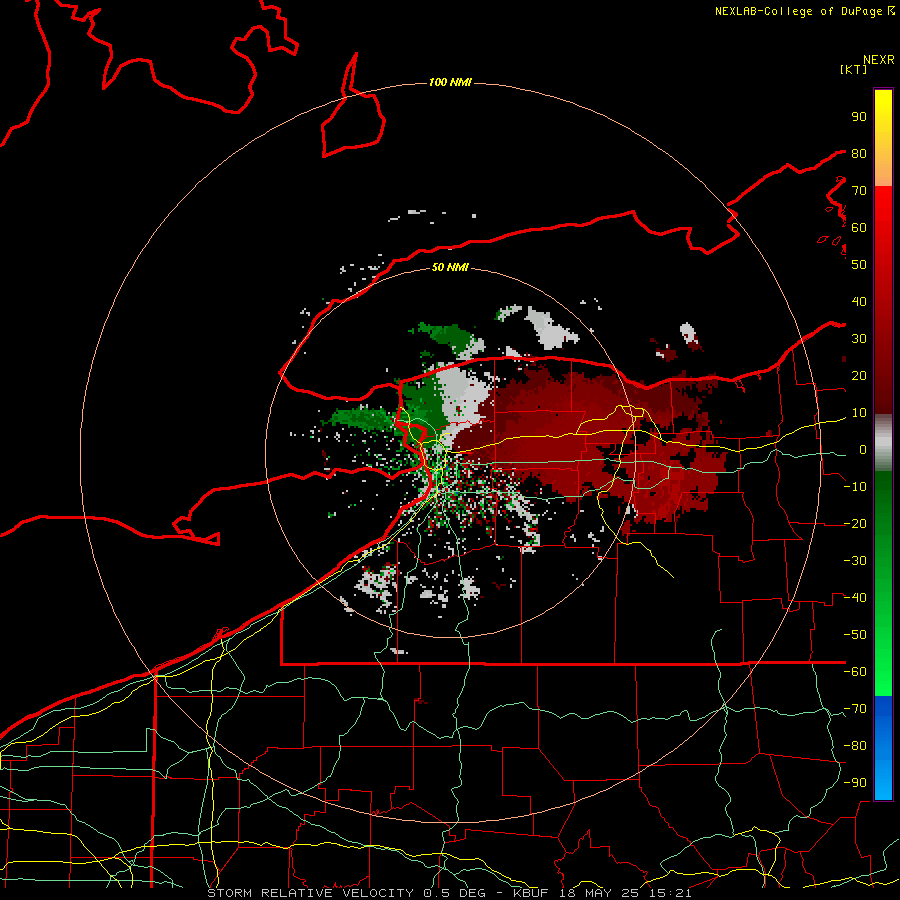Click the KBUF station identifier

tap(531, 893)
